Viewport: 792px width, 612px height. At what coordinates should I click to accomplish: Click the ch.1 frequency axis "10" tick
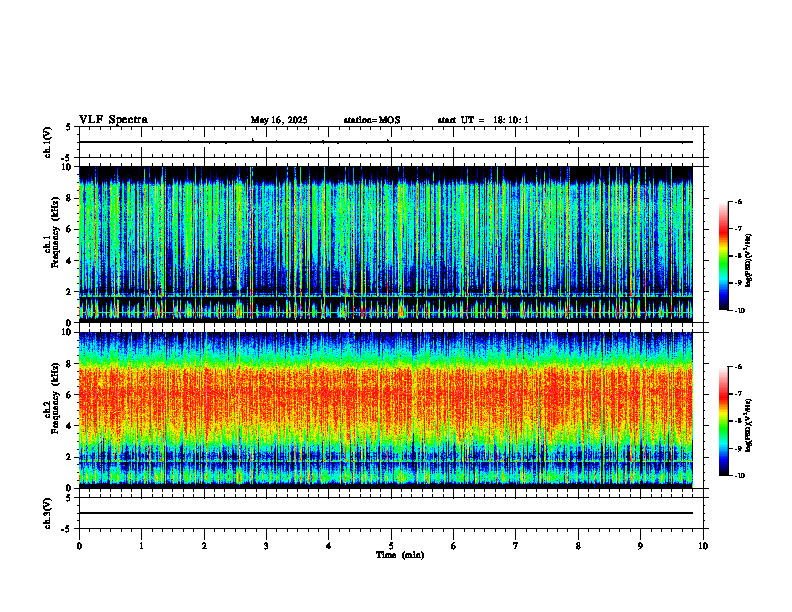coord(68,167)
